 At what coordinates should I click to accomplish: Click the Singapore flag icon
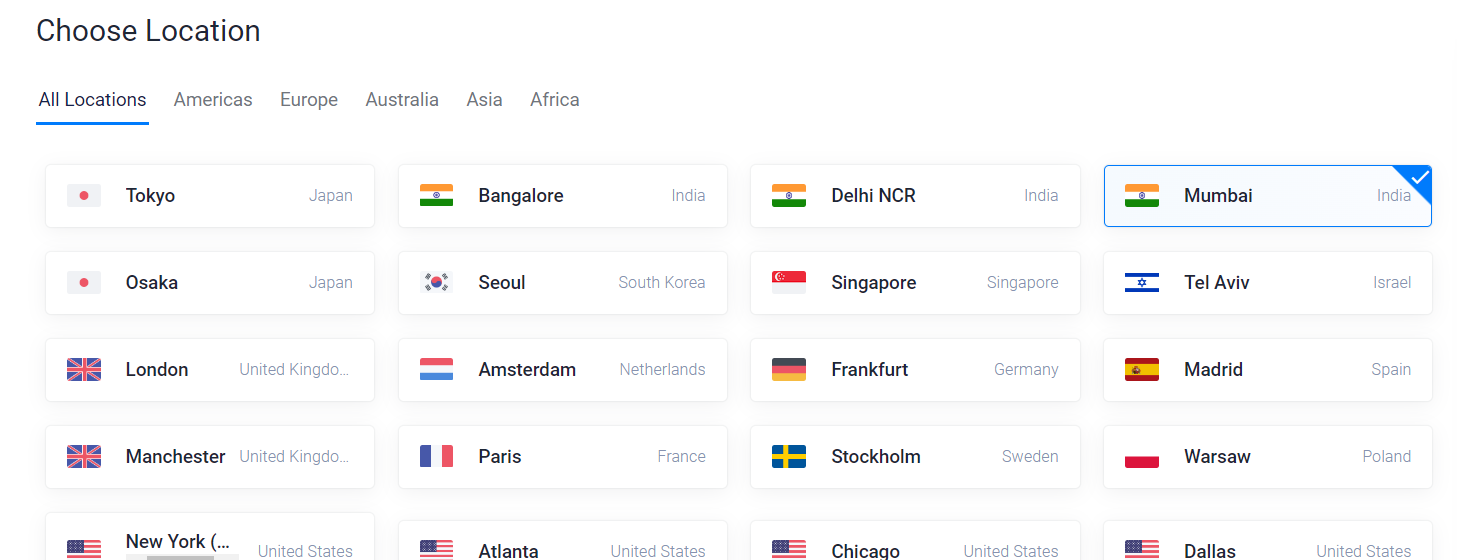[789, 283]
